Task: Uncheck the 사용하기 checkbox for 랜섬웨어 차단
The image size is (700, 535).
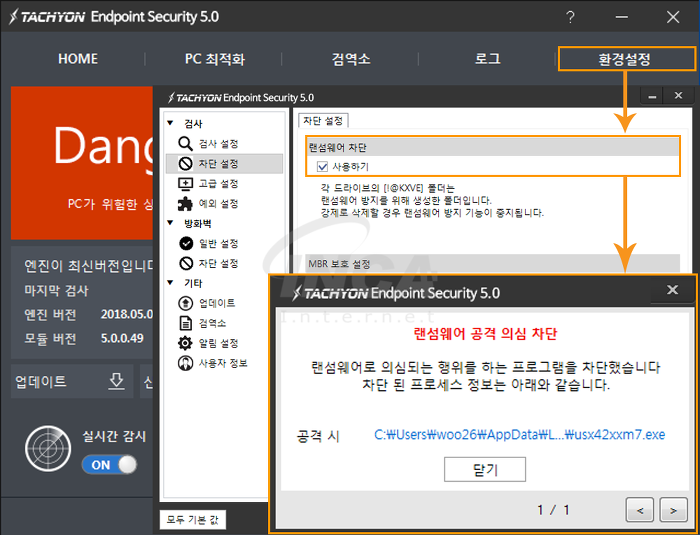Action: tap(322, 167)
